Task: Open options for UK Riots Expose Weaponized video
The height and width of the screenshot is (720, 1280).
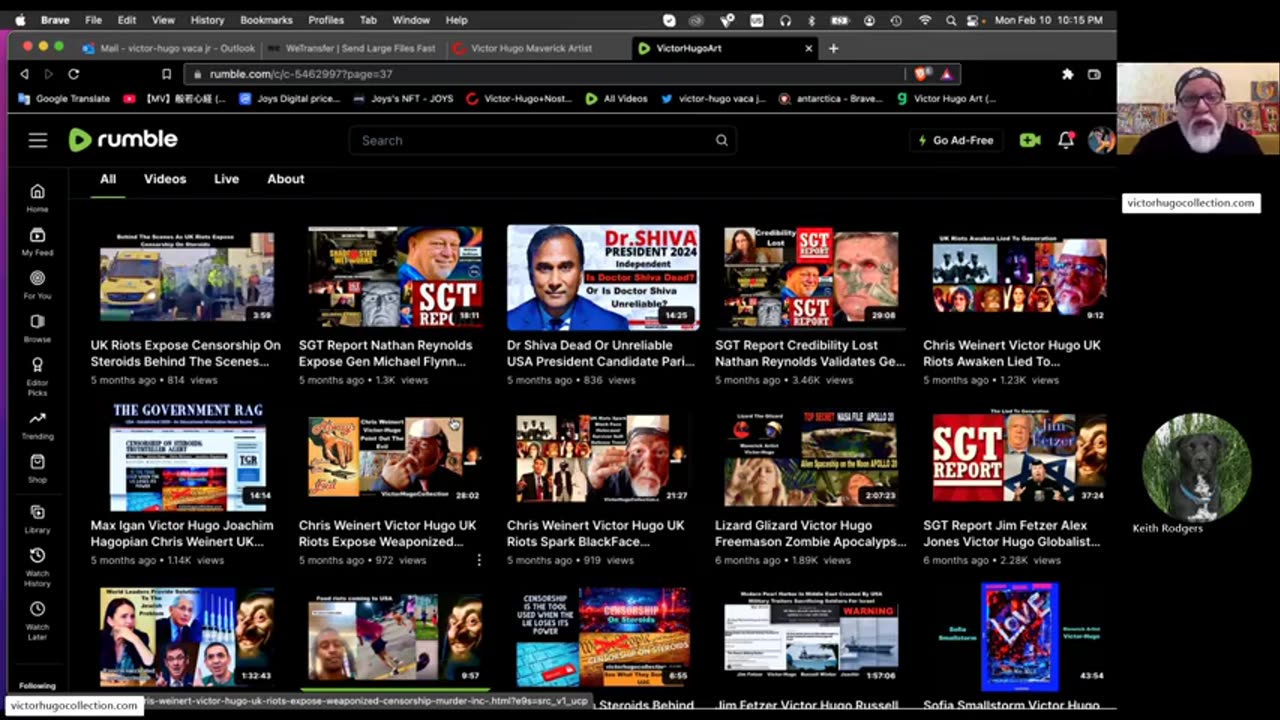Action: [478, 560]
